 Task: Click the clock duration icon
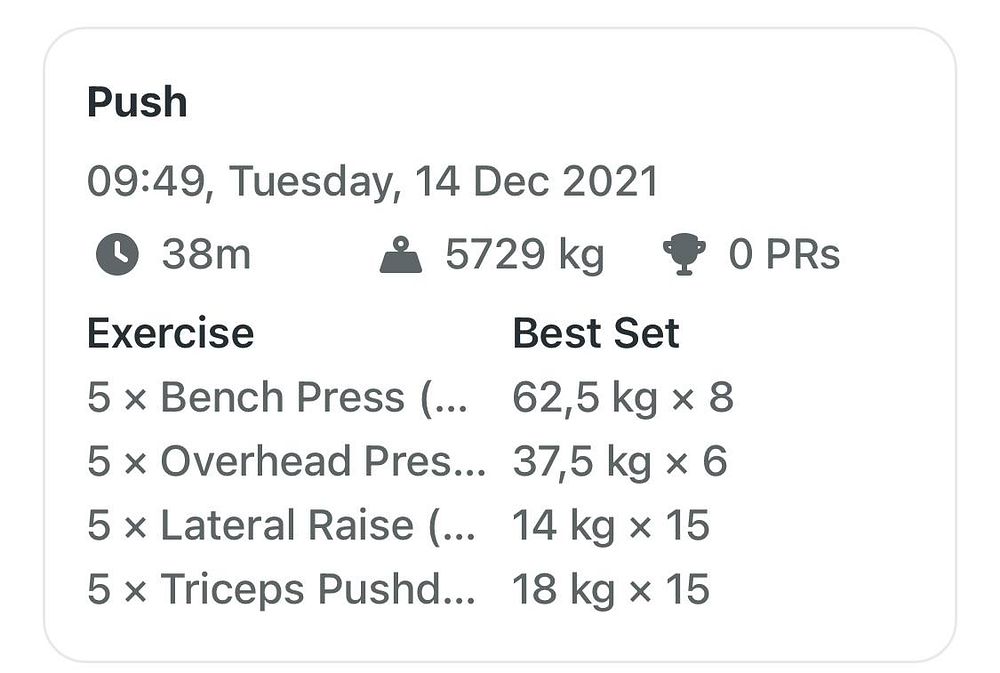(x=117, y=254)
